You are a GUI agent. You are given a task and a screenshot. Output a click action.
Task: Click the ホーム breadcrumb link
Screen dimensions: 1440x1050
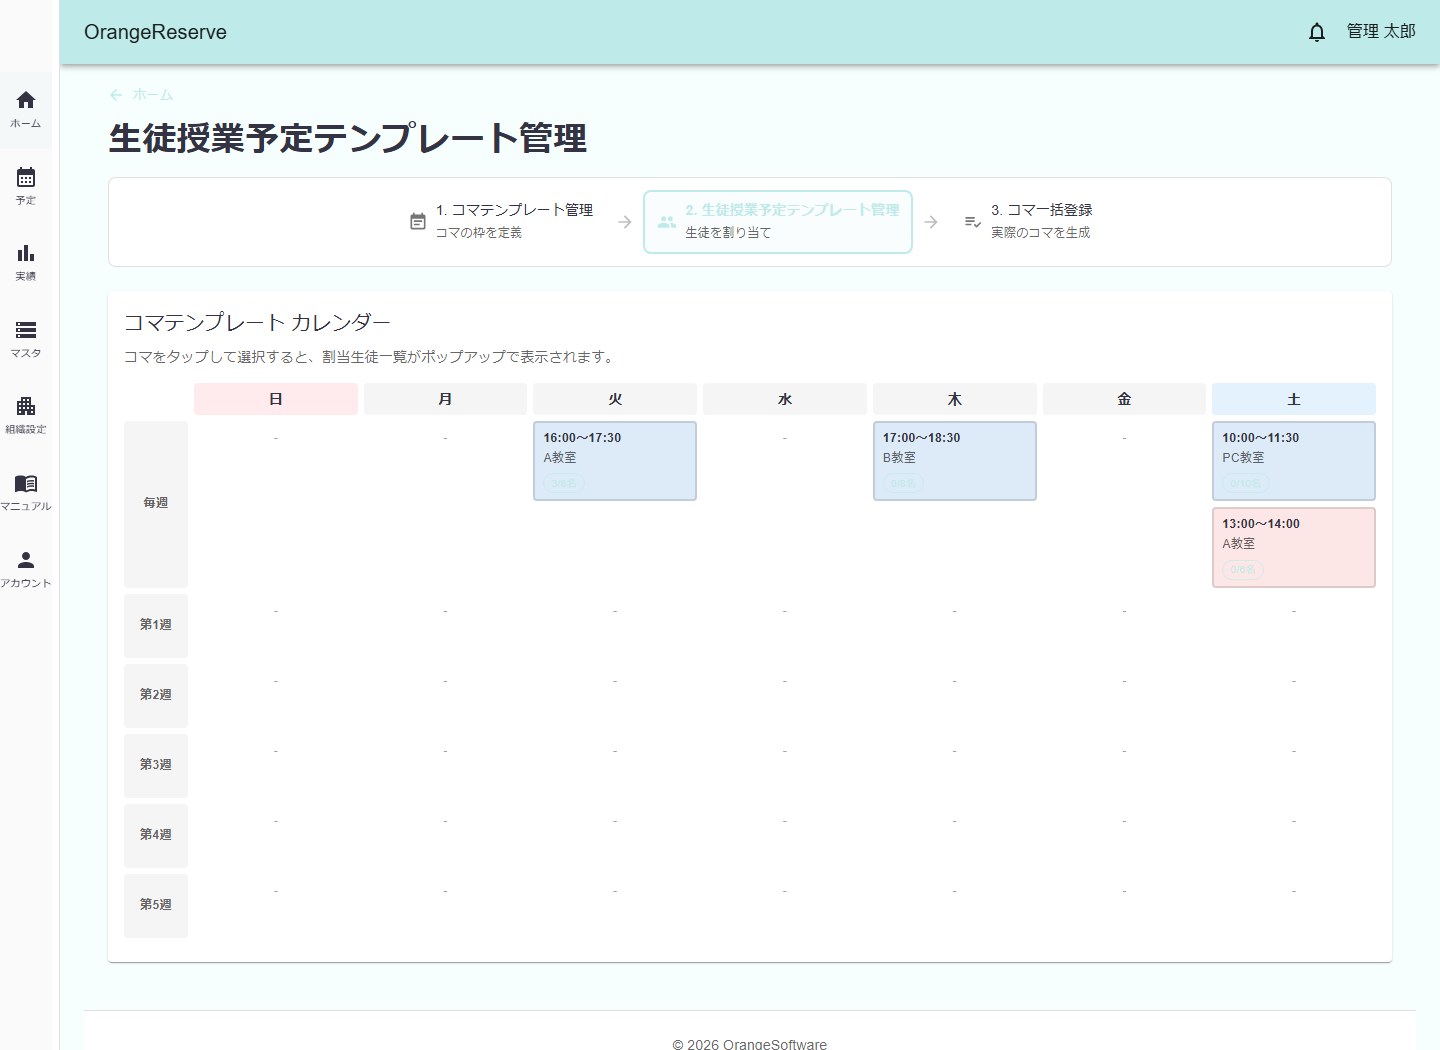pos(153,95)
